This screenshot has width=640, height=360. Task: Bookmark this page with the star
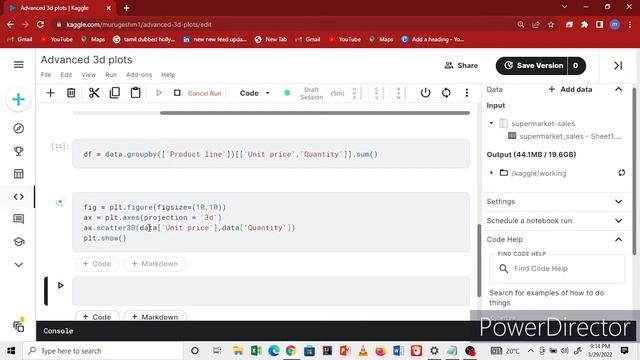[551, 24]
